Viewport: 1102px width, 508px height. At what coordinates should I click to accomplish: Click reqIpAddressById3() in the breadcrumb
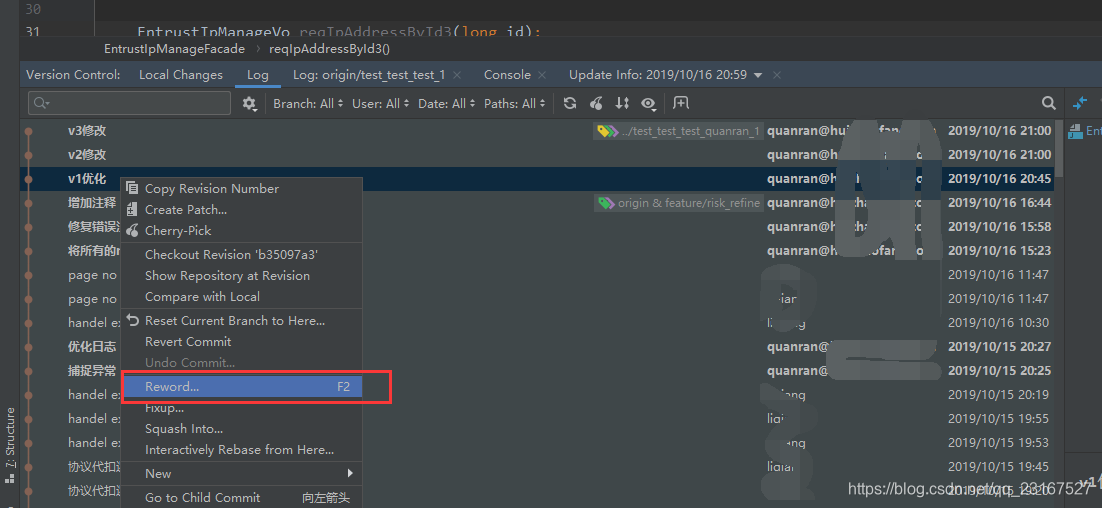click(x=329, y=48)
